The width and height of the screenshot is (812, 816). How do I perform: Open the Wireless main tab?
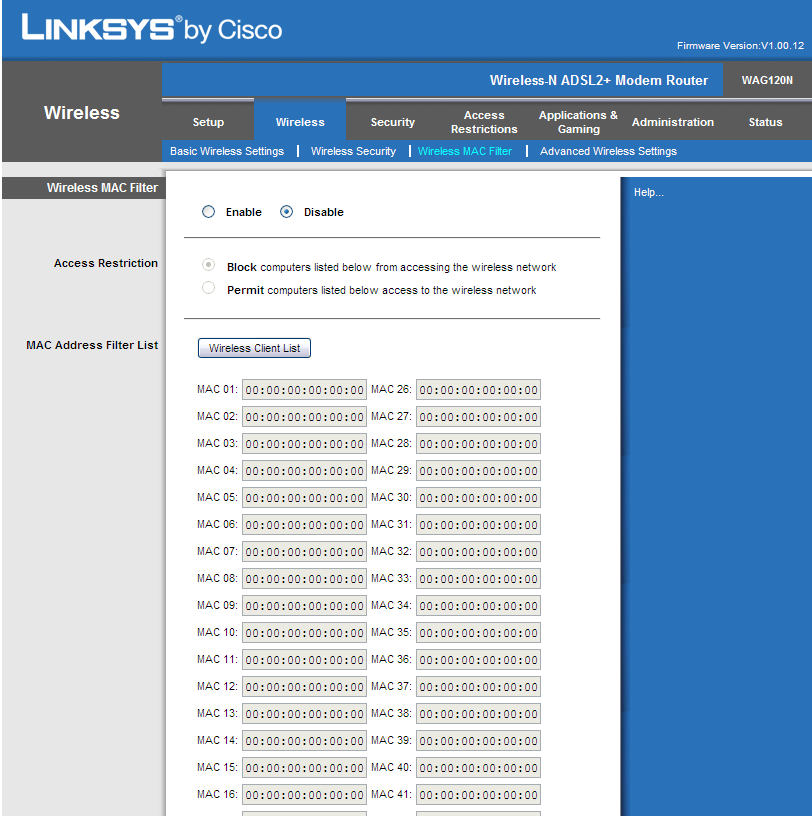pos(300,122)
